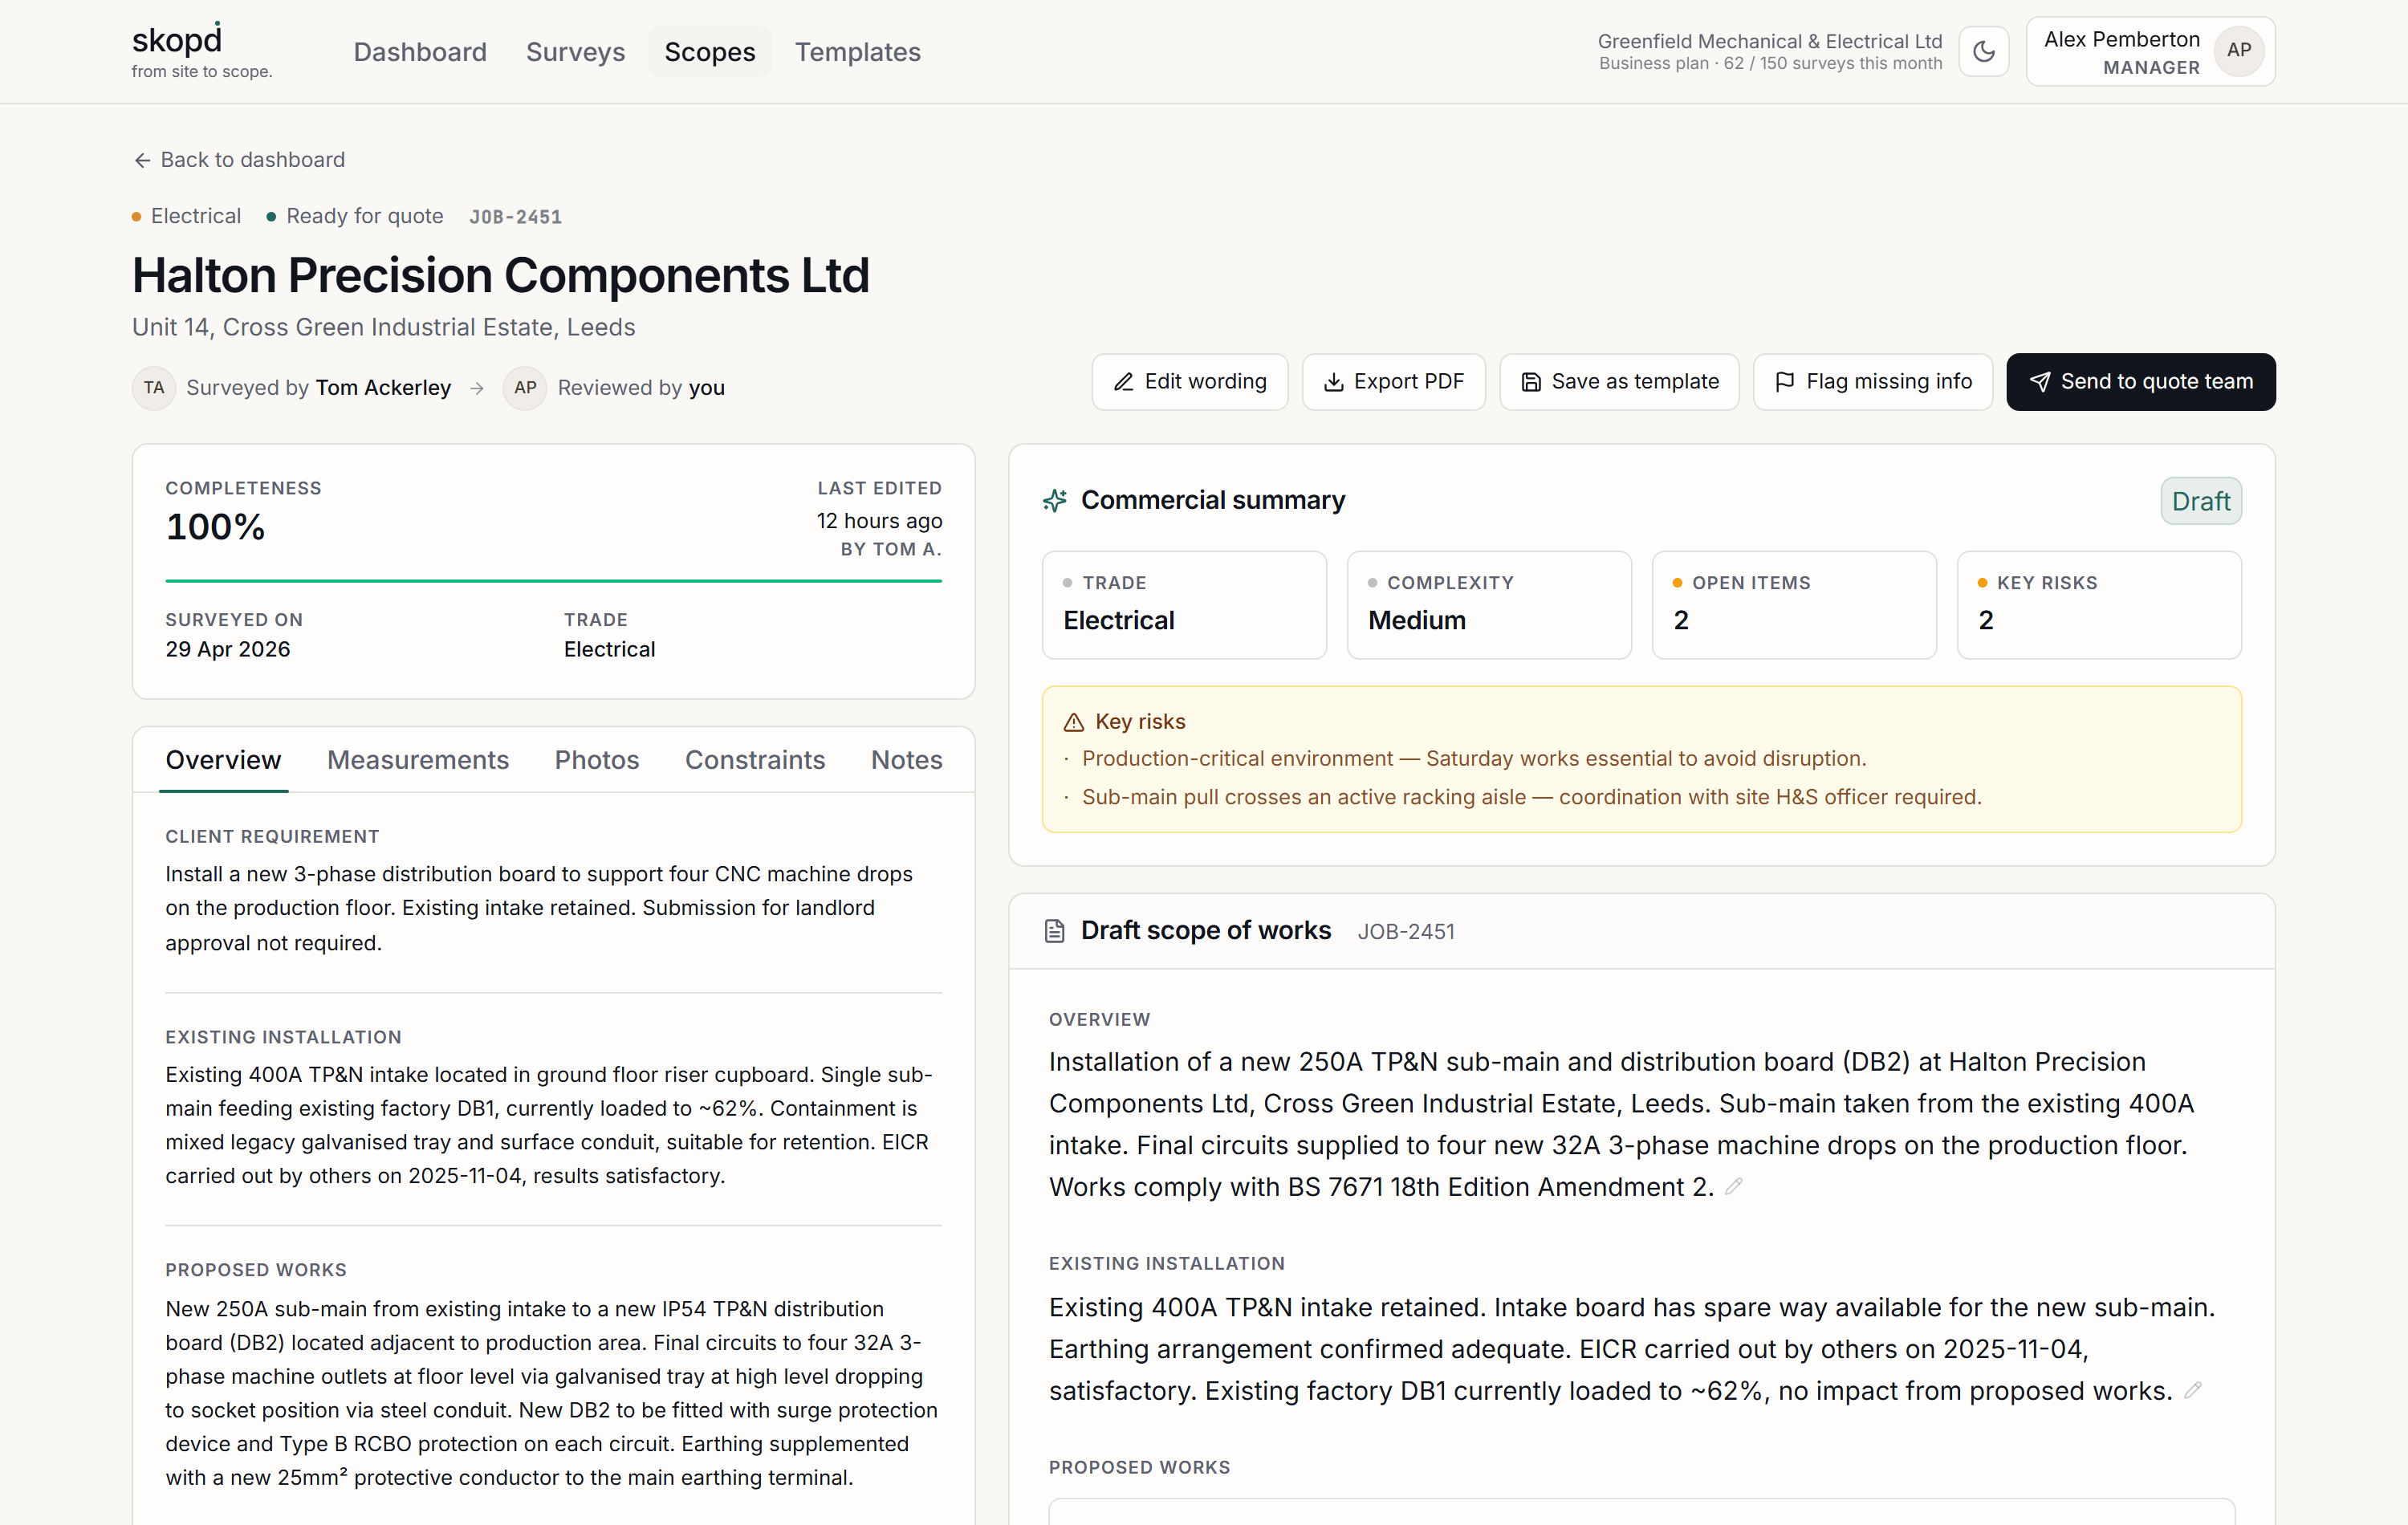The height and width of the screenshot is (1525, 2408).
Task: Click the Edit wording button
Action: [x=1190, y=382]
